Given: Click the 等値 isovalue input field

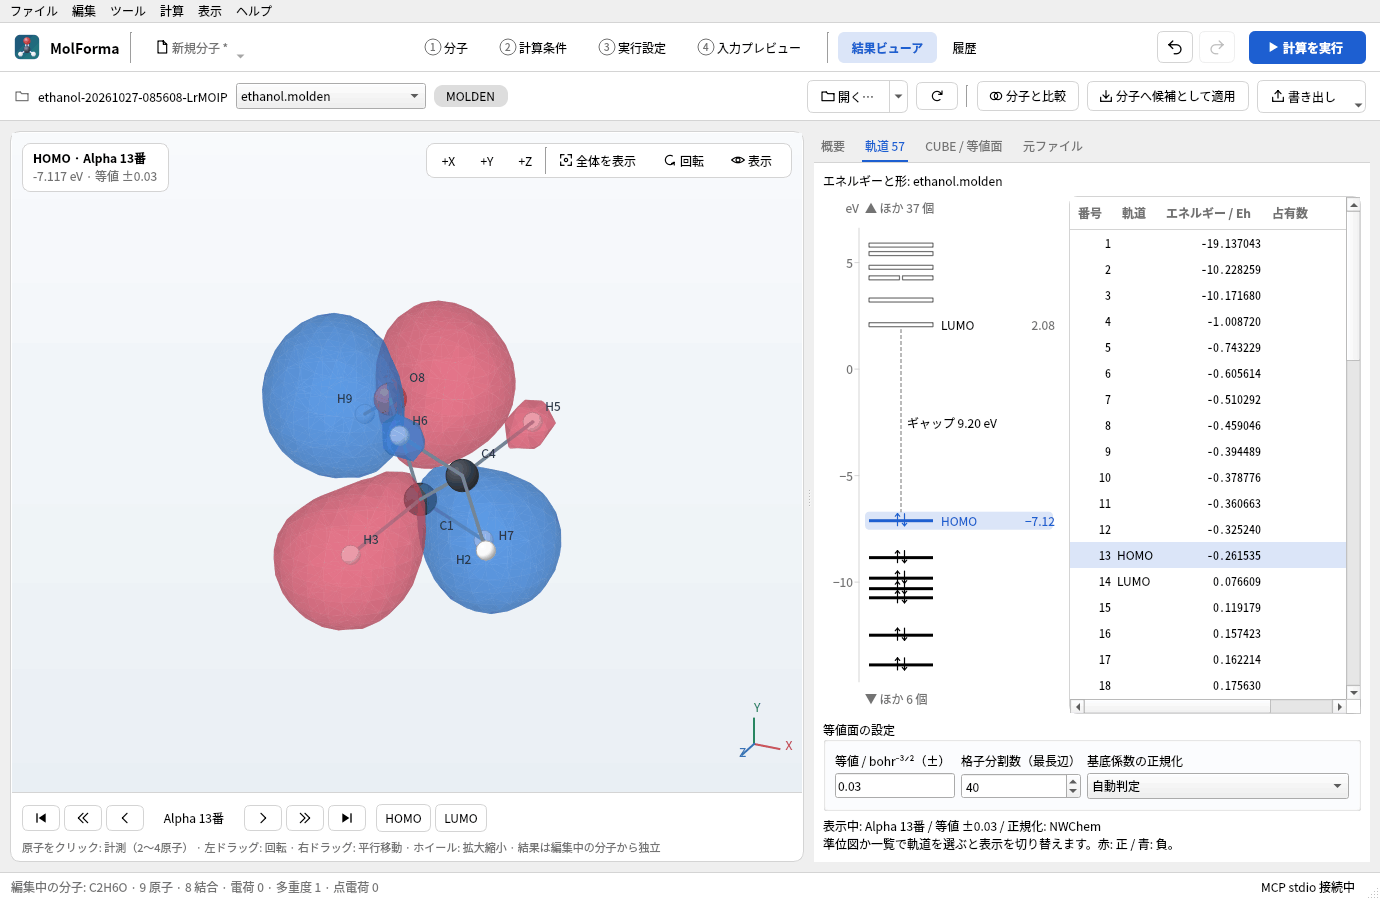Looking at the screenshot, I should [894, 786].
